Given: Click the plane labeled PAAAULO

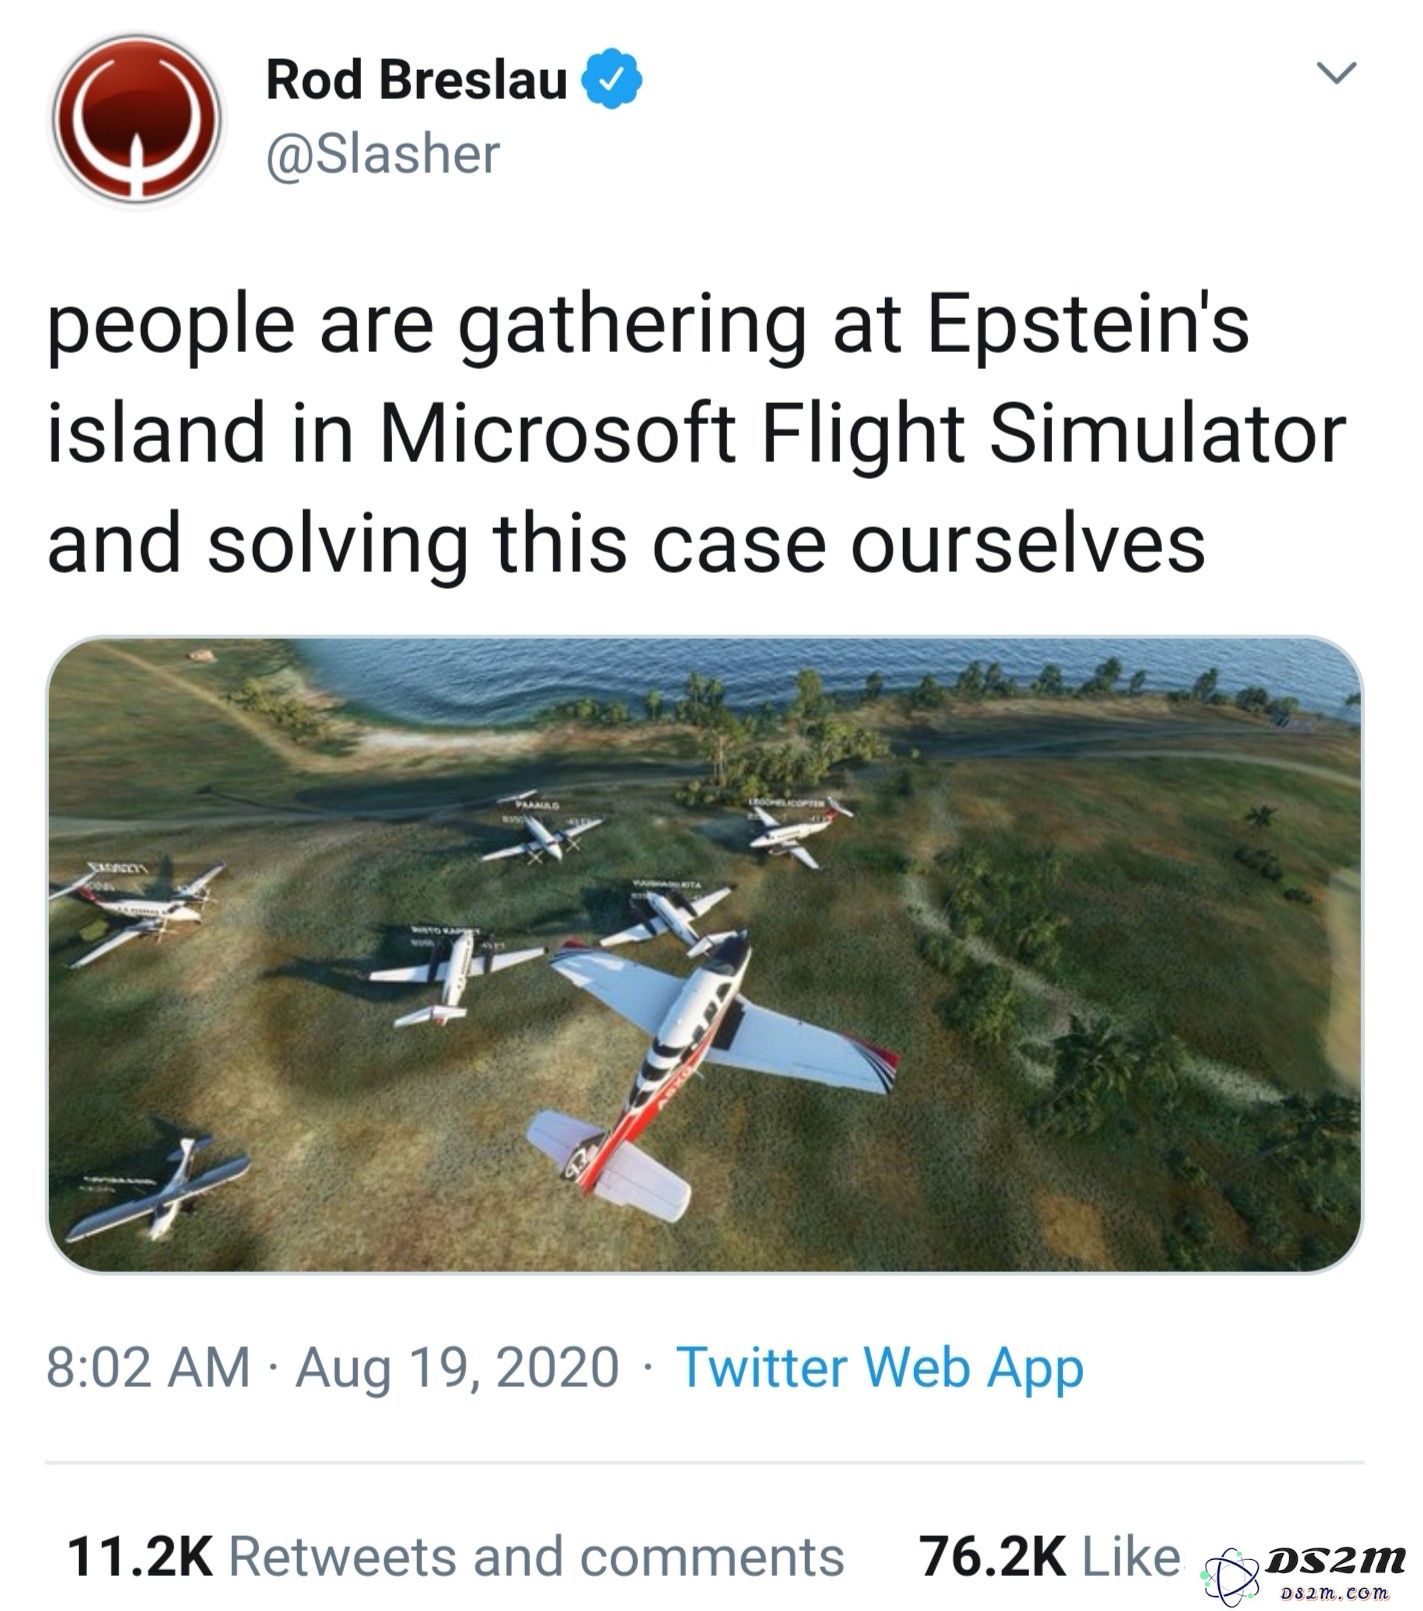Looking at the screenshot, I should click(x=542, y=832).
